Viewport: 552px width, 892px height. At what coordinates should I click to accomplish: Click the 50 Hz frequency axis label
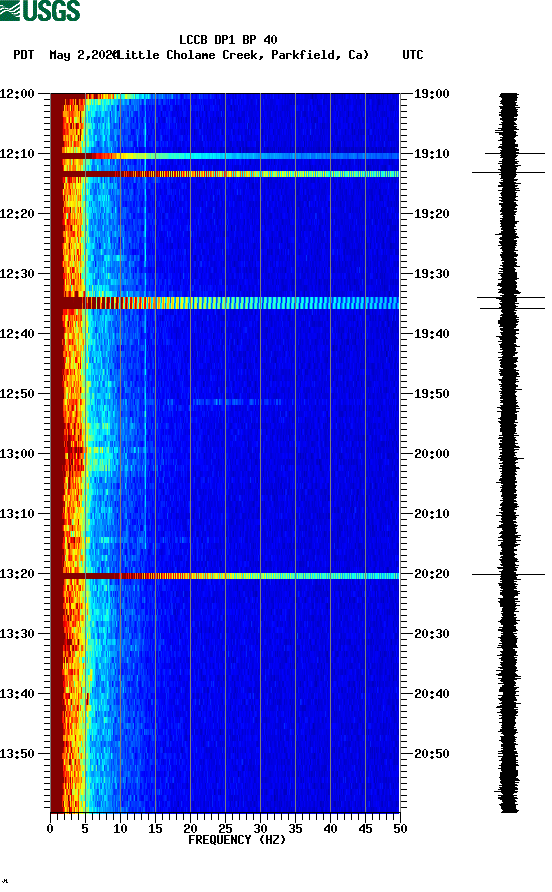point(400,829)
